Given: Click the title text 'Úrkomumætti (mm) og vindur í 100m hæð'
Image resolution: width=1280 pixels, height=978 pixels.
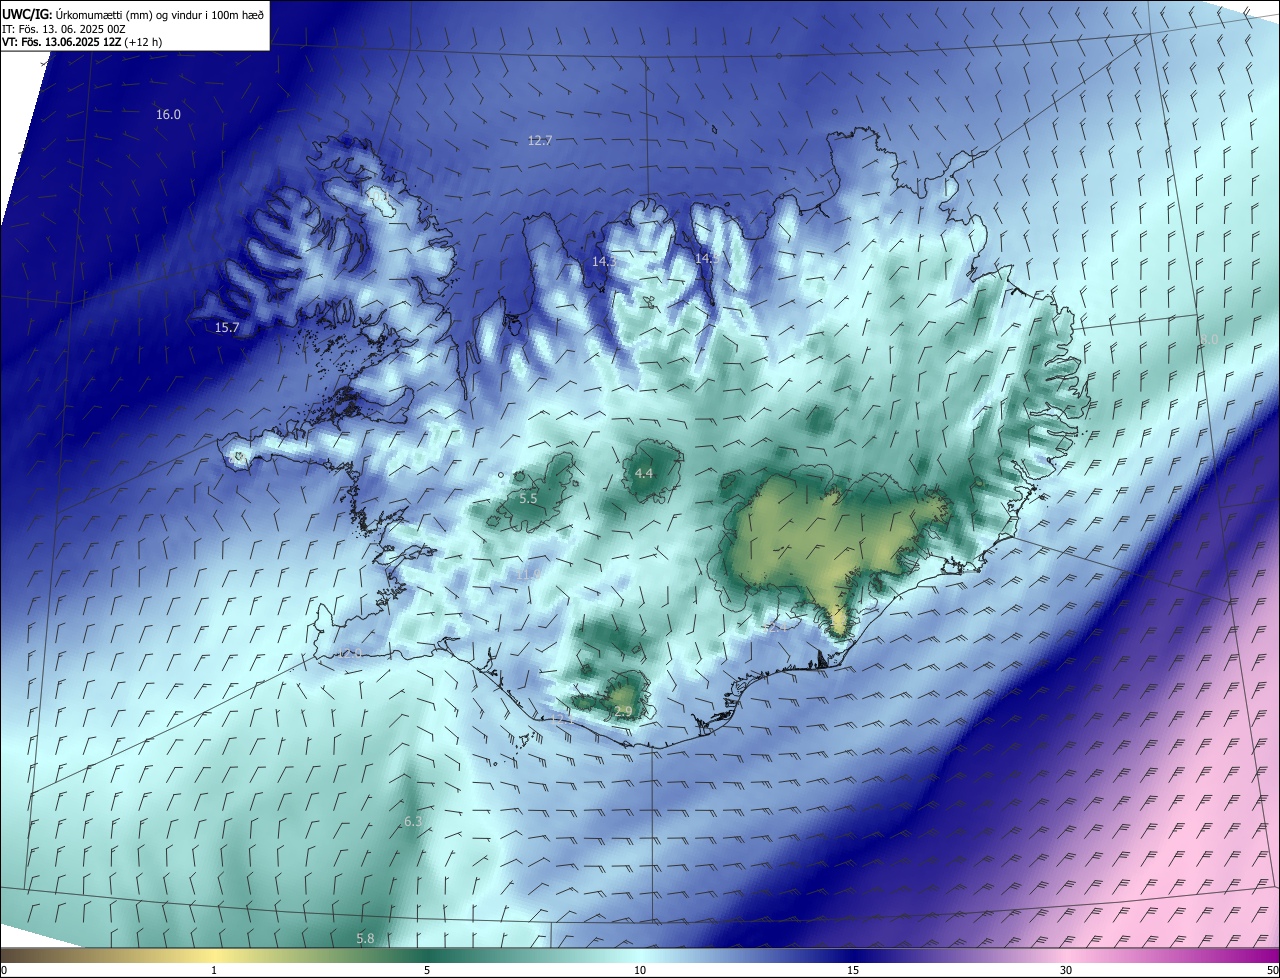Looking at the screenshot, I should point(159,13).
